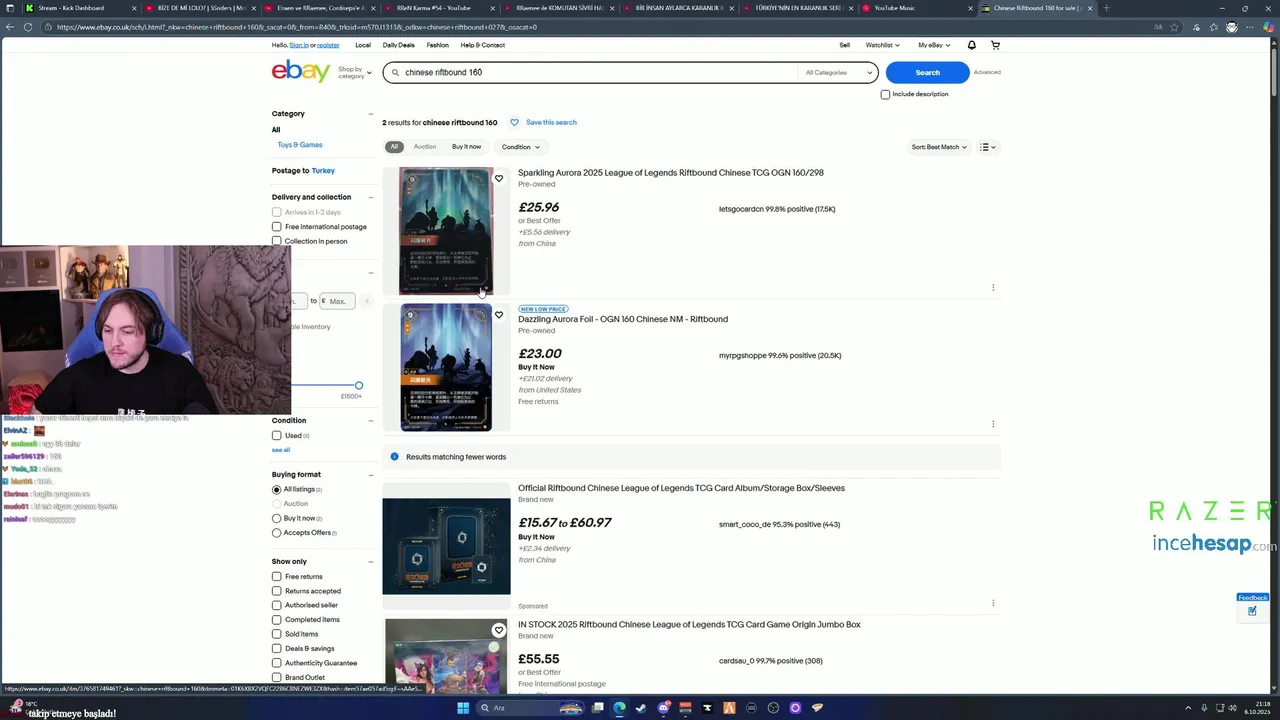
Task: Open more options for Dazzling Aurora listing
Action: pyautogui.click(x=993, y=423)
